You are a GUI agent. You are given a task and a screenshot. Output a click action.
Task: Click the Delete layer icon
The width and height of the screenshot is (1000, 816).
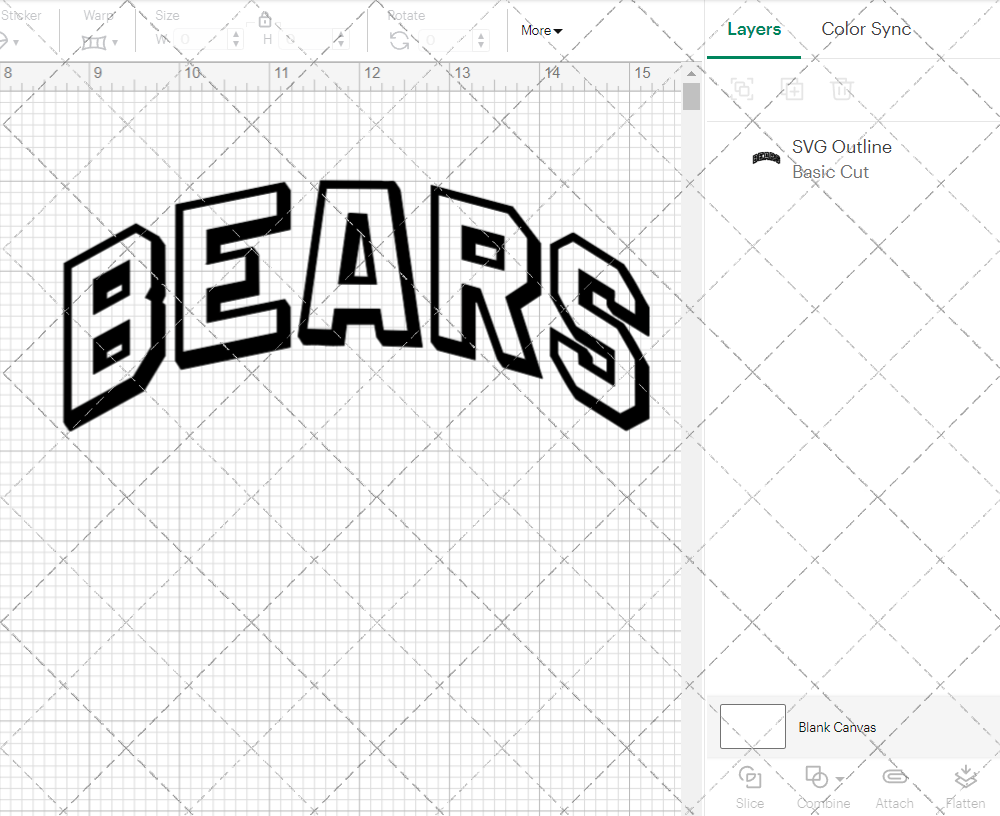click(842, 89)
